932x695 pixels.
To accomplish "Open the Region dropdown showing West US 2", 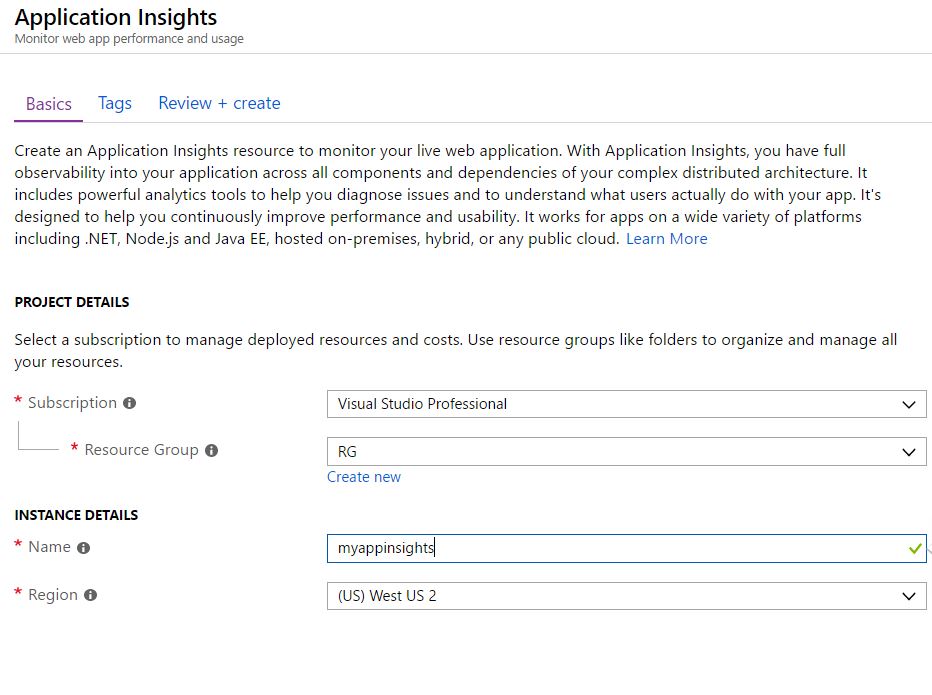I will click(x=620, y=595).
